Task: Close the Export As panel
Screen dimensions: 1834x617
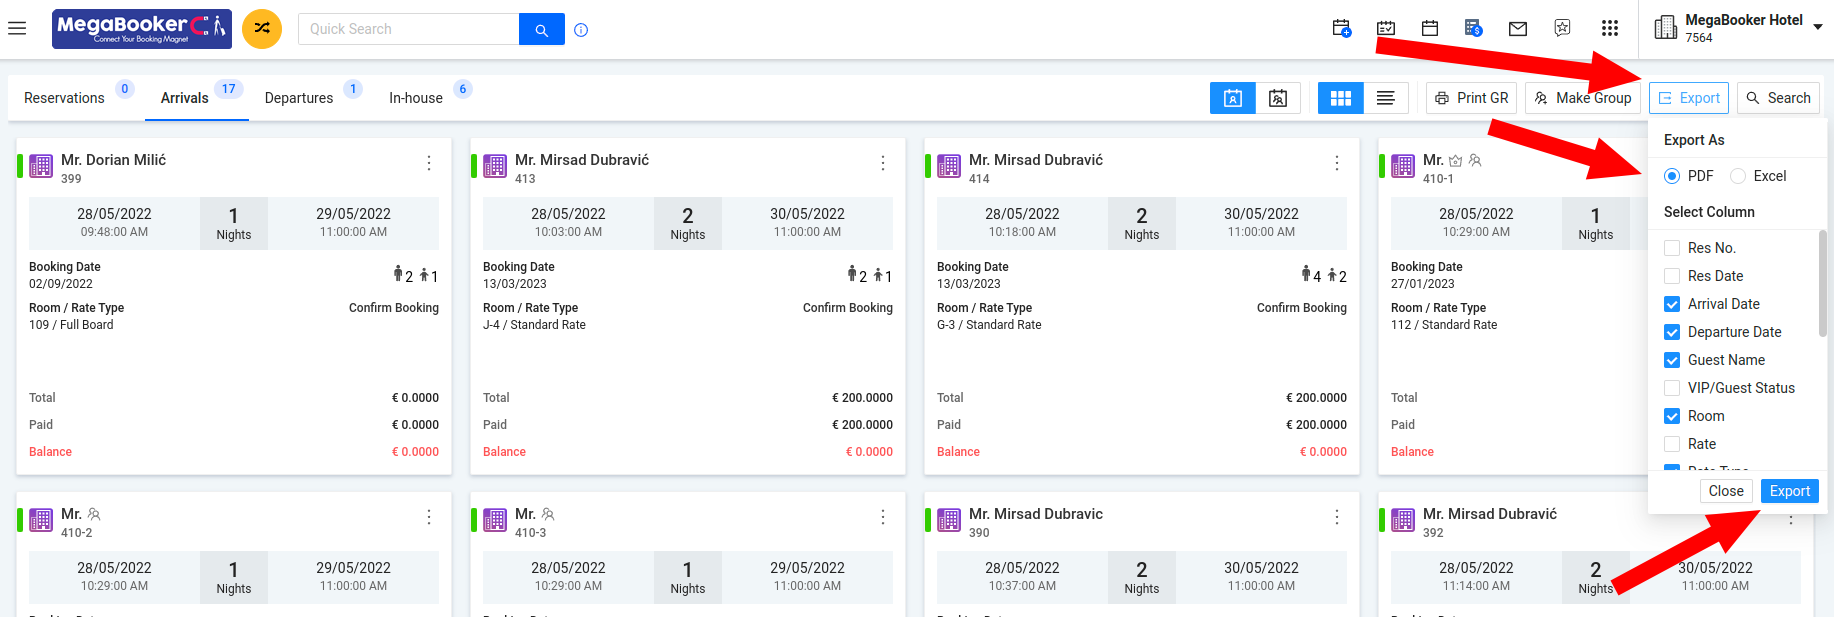Action: [1726, 491]
